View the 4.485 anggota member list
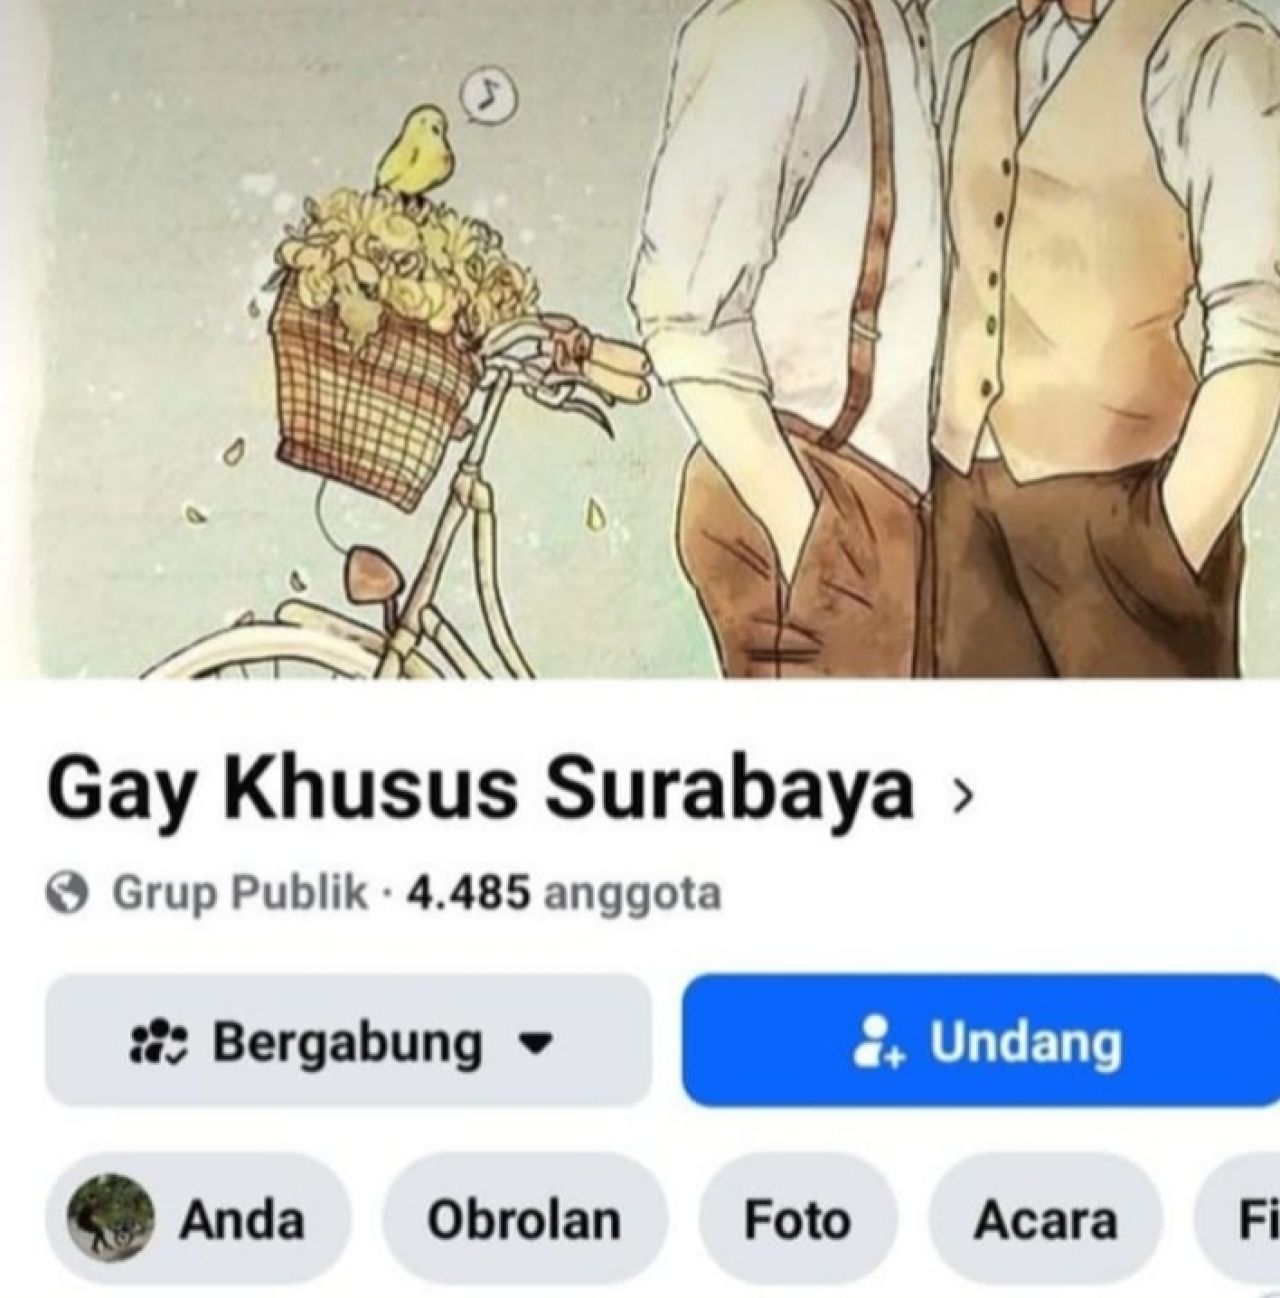This screenshot has width=1280, height=1298. pyautogui.click(x=564, y=893)
